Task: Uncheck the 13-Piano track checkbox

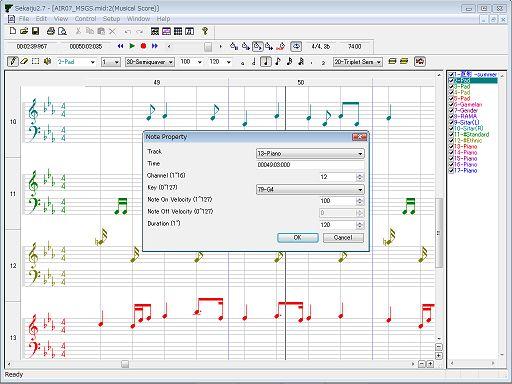Action: [451, 146]
